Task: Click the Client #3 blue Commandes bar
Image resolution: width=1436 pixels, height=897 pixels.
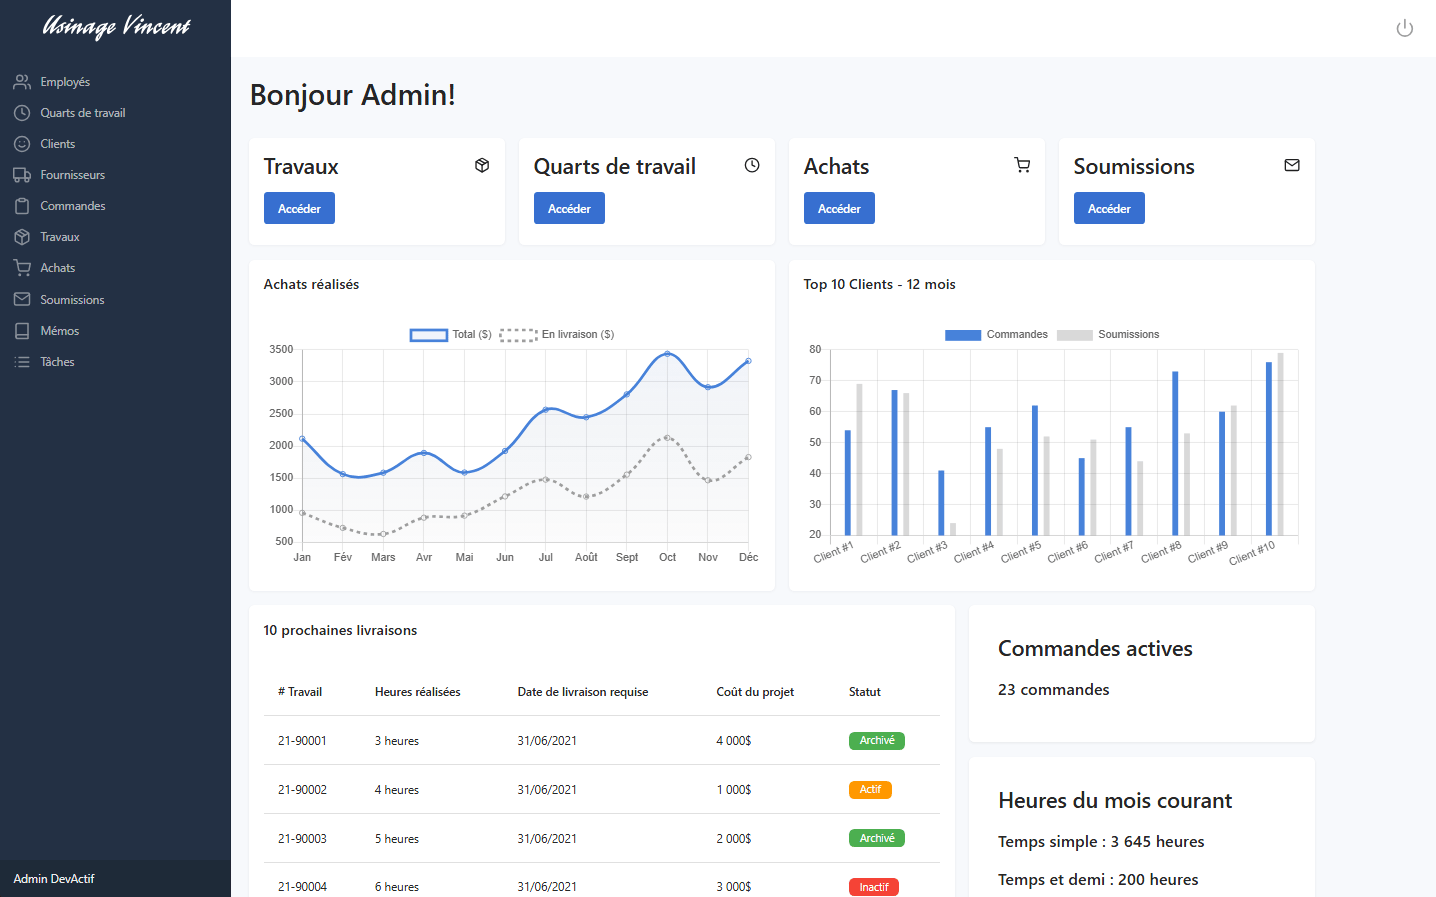Action: click(x=941, y=503)
